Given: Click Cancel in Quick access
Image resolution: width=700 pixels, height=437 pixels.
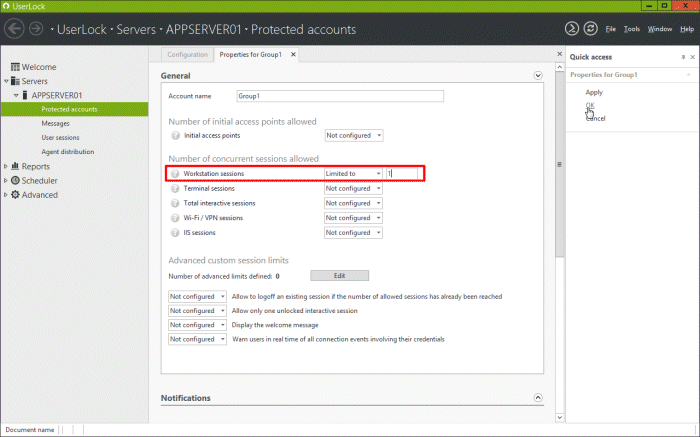Looking at the screenshot, I should 595,118.
